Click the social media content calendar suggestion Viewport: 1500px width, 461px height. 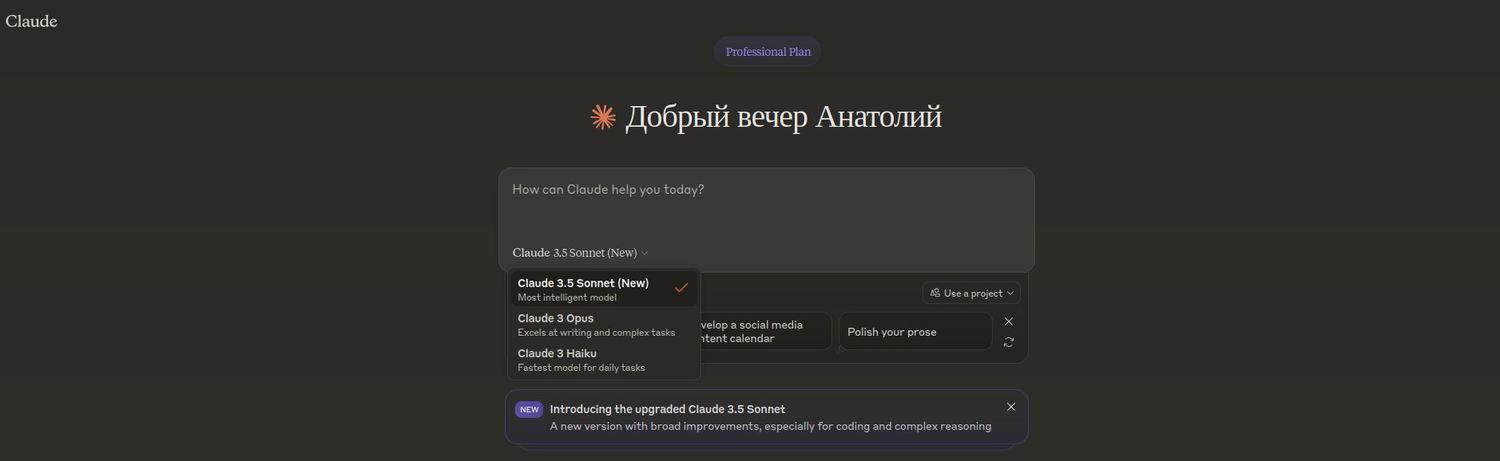[x=765, y=332]
